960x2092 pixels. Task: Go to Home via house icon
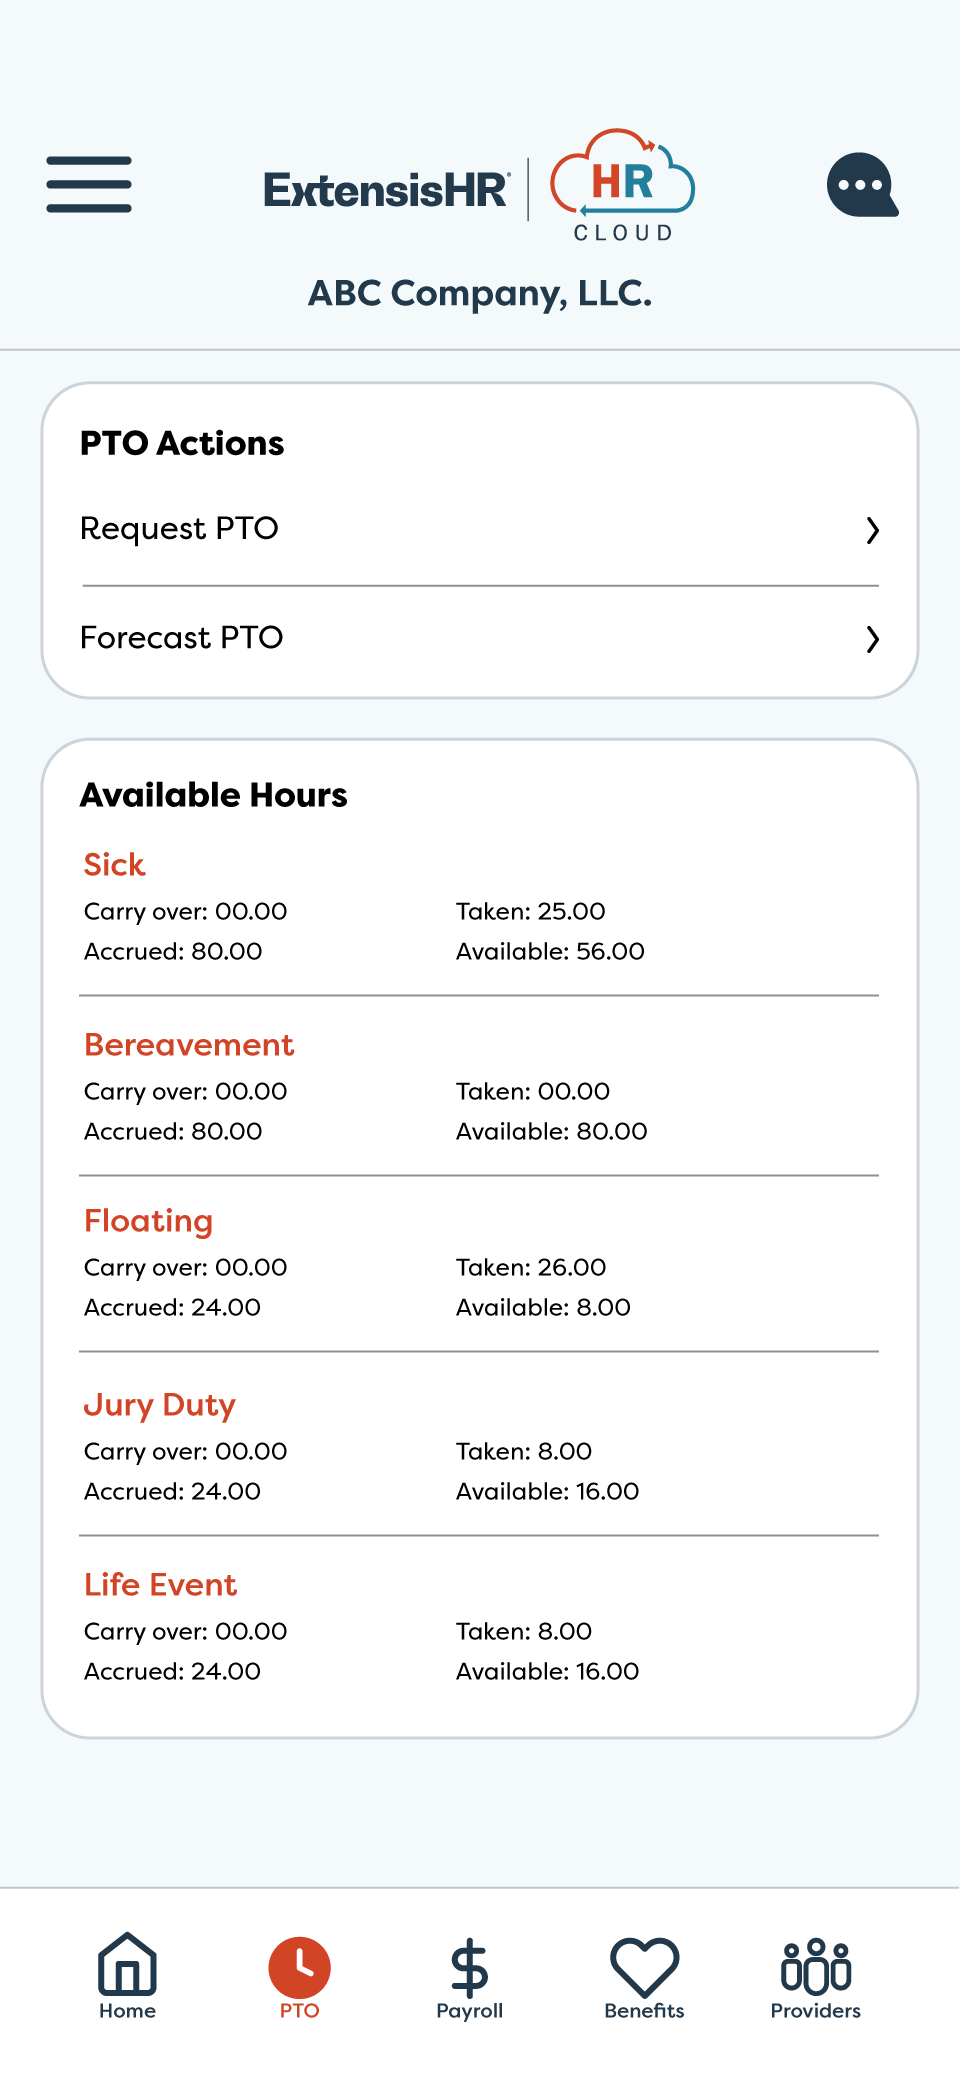click(127, 1964)
